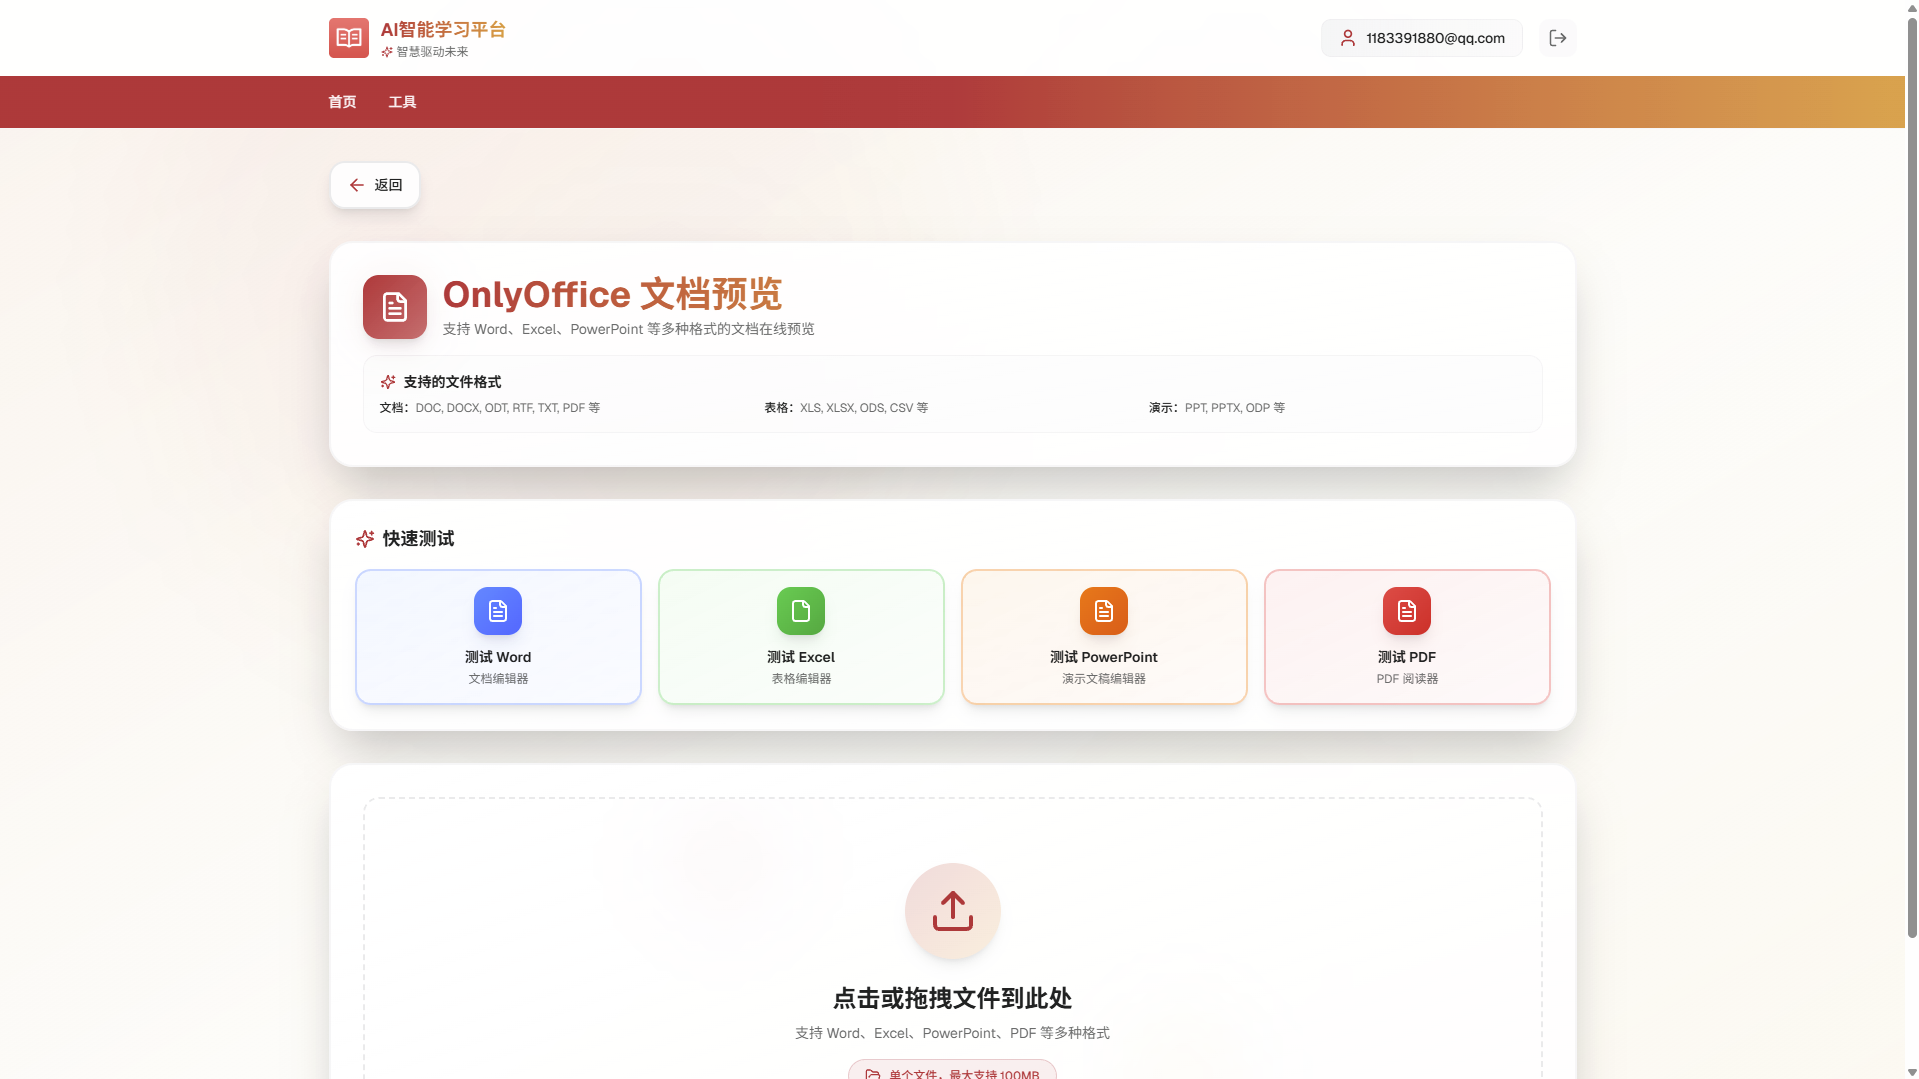The height and width of the screenshot is (1079, 1919).
Task: Click the 演示文稿编辑器 subtitle
Action: pyautogui.click(x=1104, y=679)
